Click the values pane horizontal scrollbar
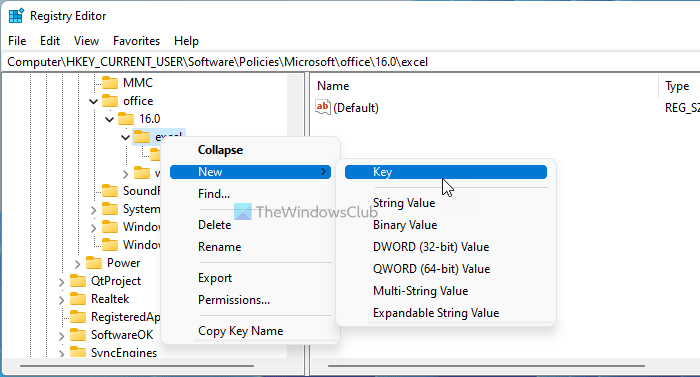This screenshot has width=700, height=377. pos(487,366)
